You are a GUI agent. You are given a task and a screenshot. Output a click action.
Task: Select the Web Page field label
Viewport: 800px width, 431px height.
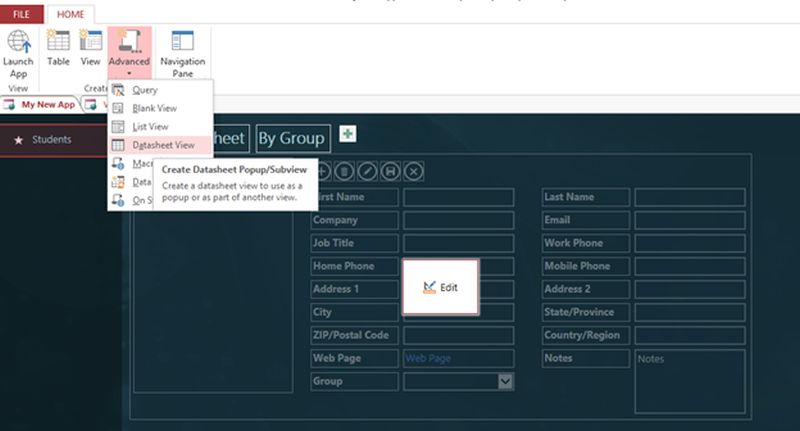tap(354, 358)
